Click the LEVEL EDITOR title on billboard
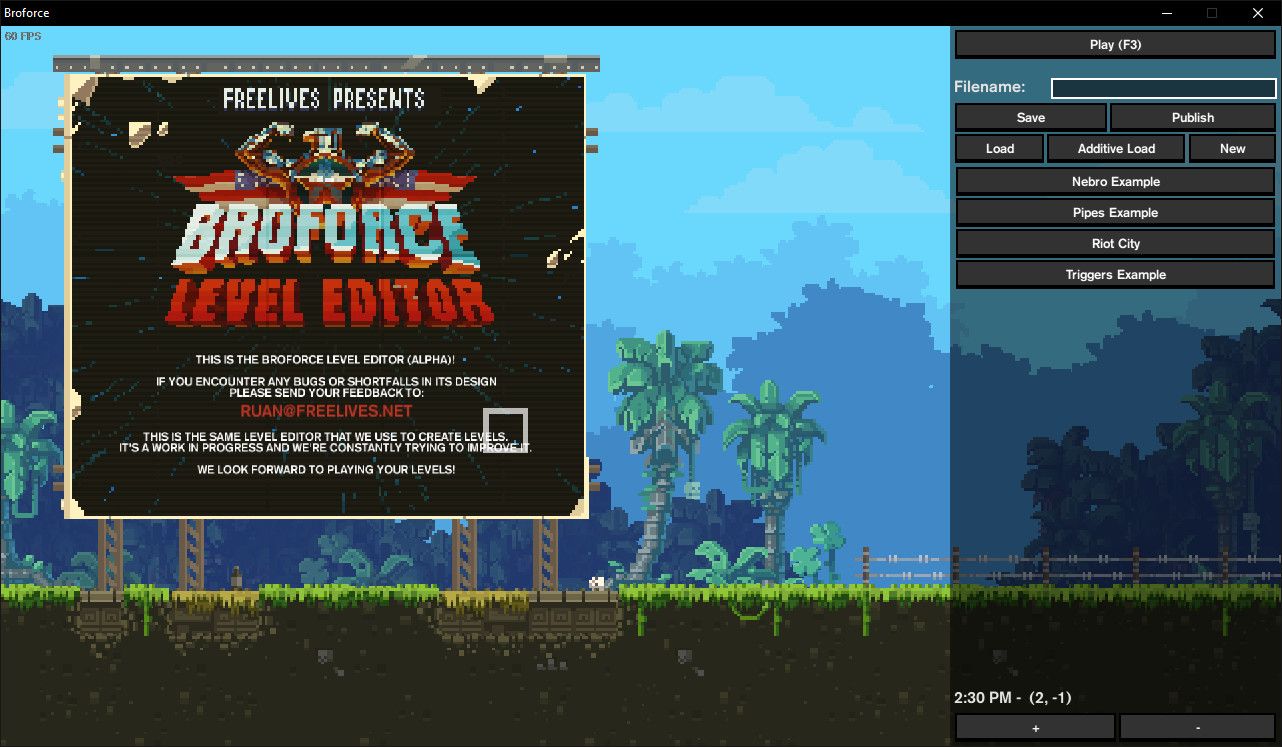This screenshot has width=1282, height=747. pyautogui.click(x=330, y=302)
